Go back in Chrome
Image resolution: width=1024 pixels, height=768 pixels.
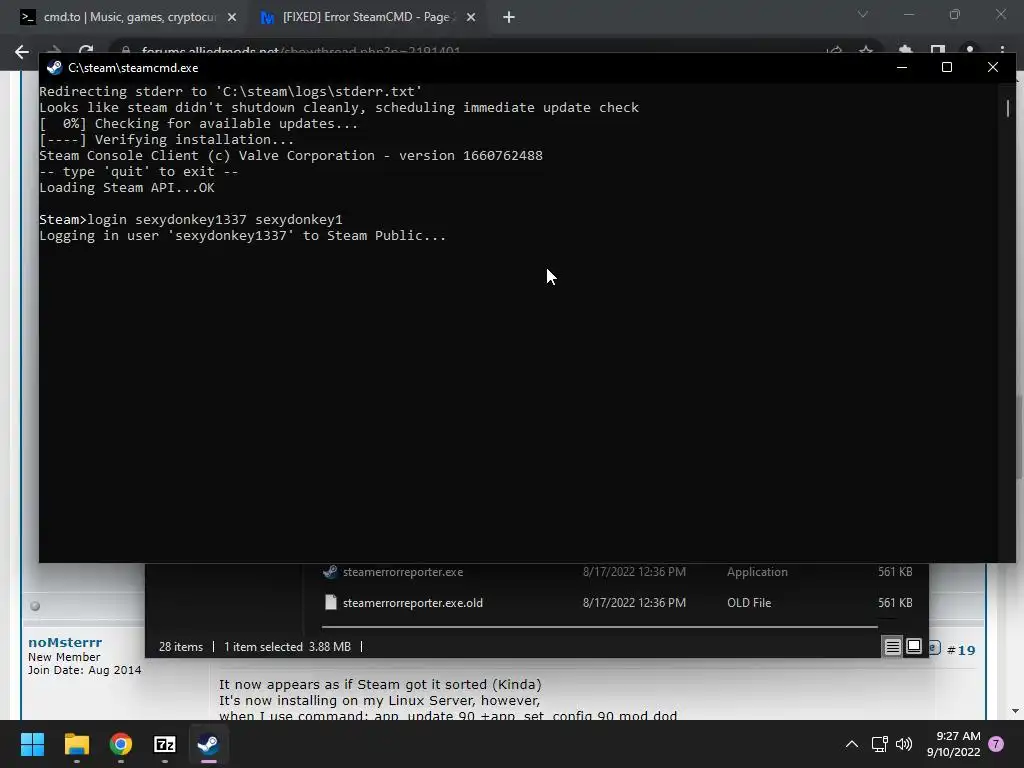(22, 52)
